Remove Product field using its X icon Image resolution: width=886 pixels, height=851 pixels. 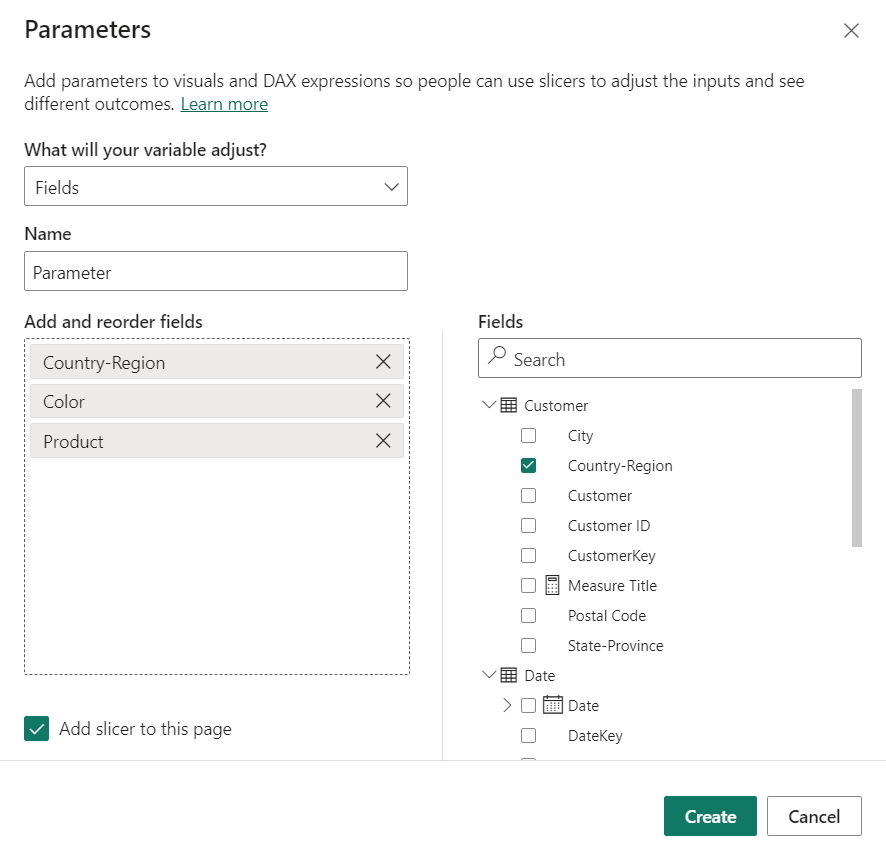click(x=383, y=441)
